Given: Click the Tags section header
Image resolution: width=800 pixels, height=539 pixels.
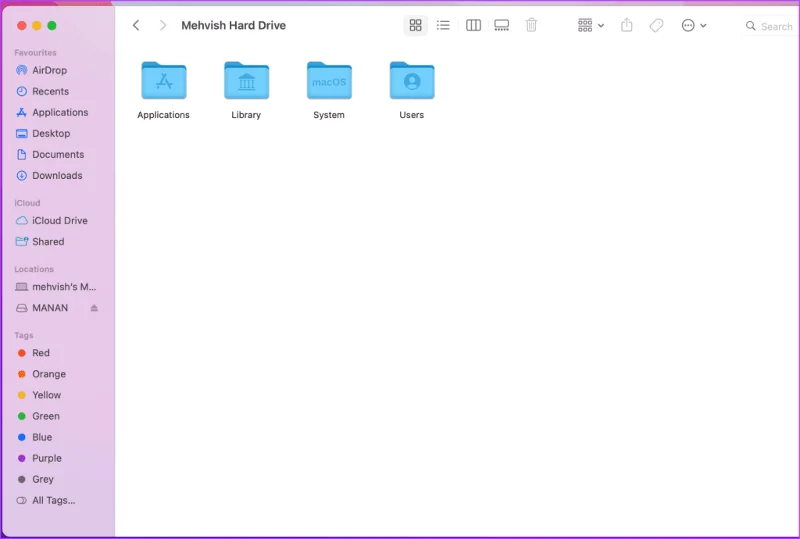Looking at the screenshot, I should [23, 335].
